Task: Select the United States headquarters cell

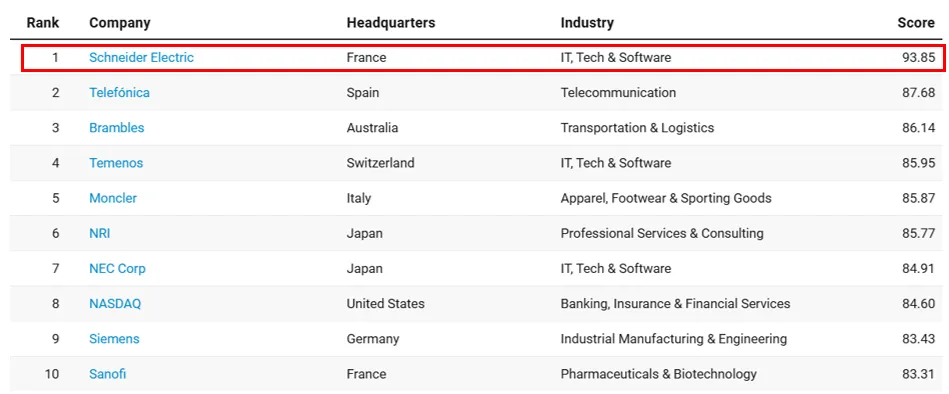Action: (386, 303)
